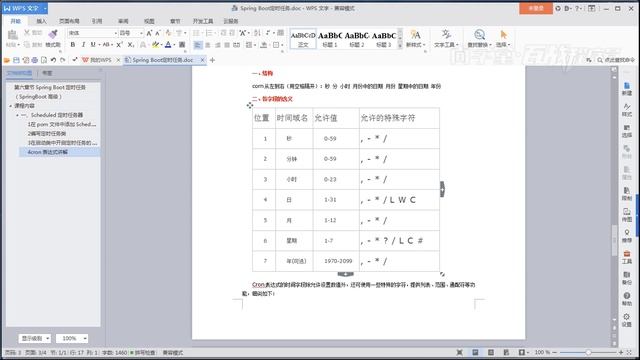This screenshot has height=360, width=640.
Task: Collapse the Scheduled 定时任务器 tree node
Action: point(18,115)
